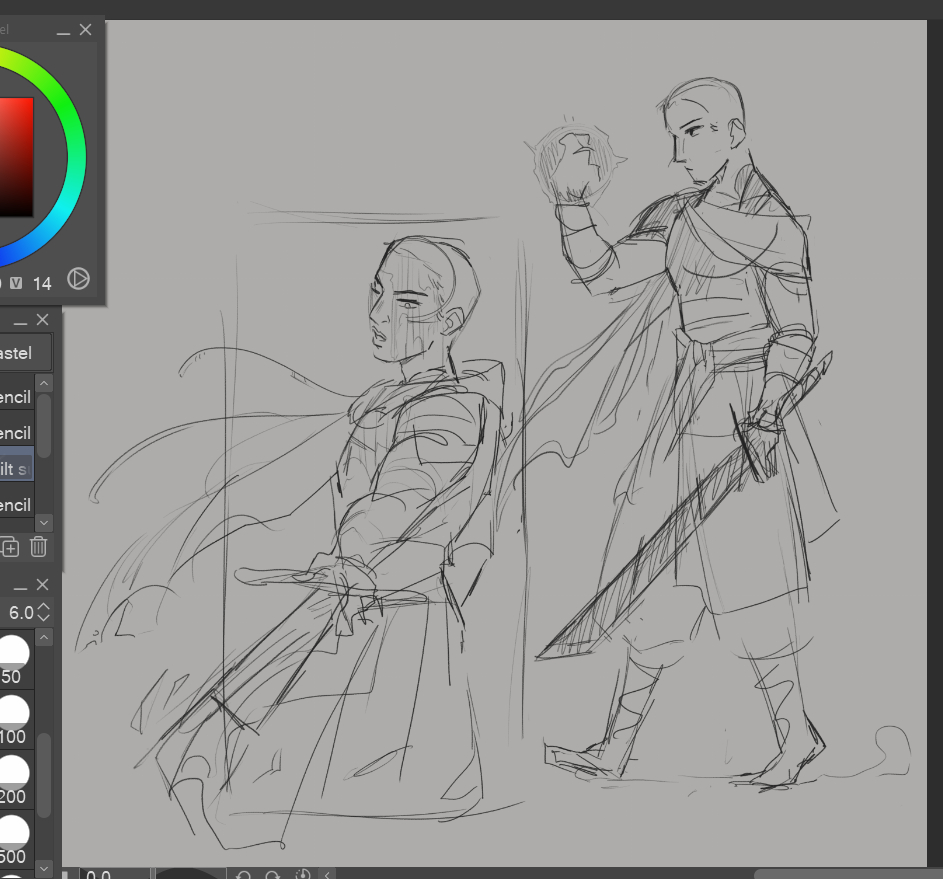Click the reset rotation icon in bottom bar

point(302,875)
